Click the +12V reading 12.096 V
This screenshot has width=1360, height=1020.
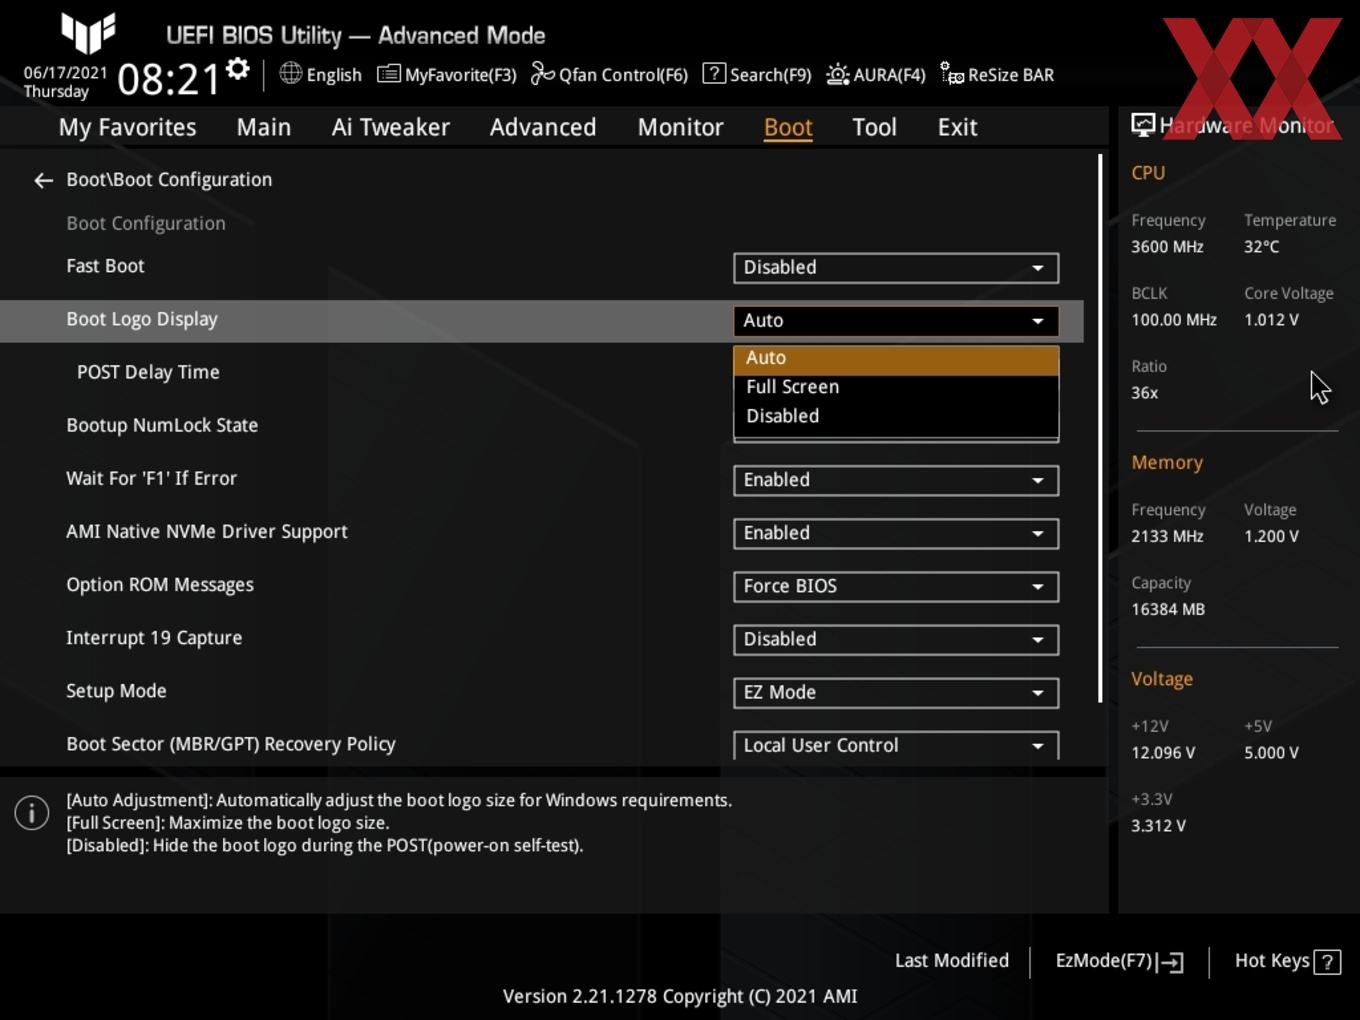pos(1163,753)
